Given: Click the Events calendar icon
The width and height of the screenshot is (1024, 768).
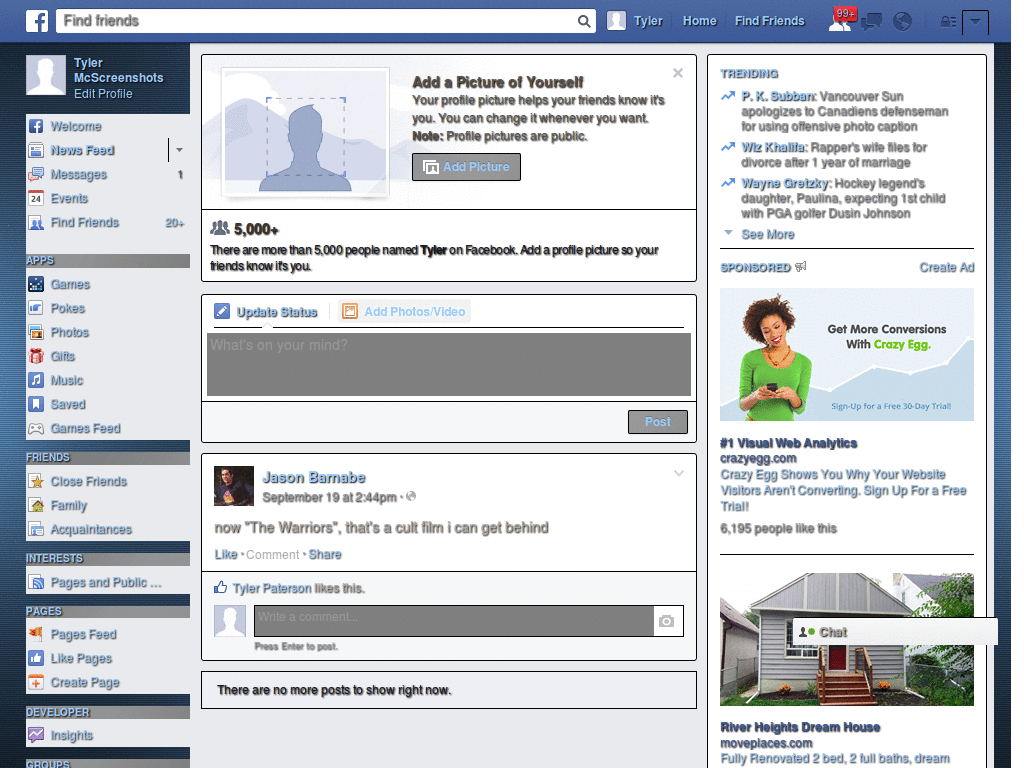Looking at the screenshot, I should [36, 199].
